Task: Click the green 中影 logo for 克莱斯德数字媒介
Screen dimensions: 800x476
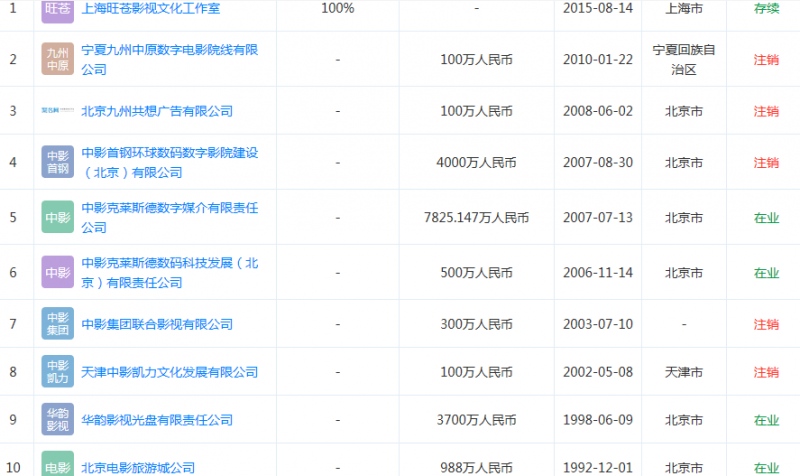Action: (x=58, y=217)
